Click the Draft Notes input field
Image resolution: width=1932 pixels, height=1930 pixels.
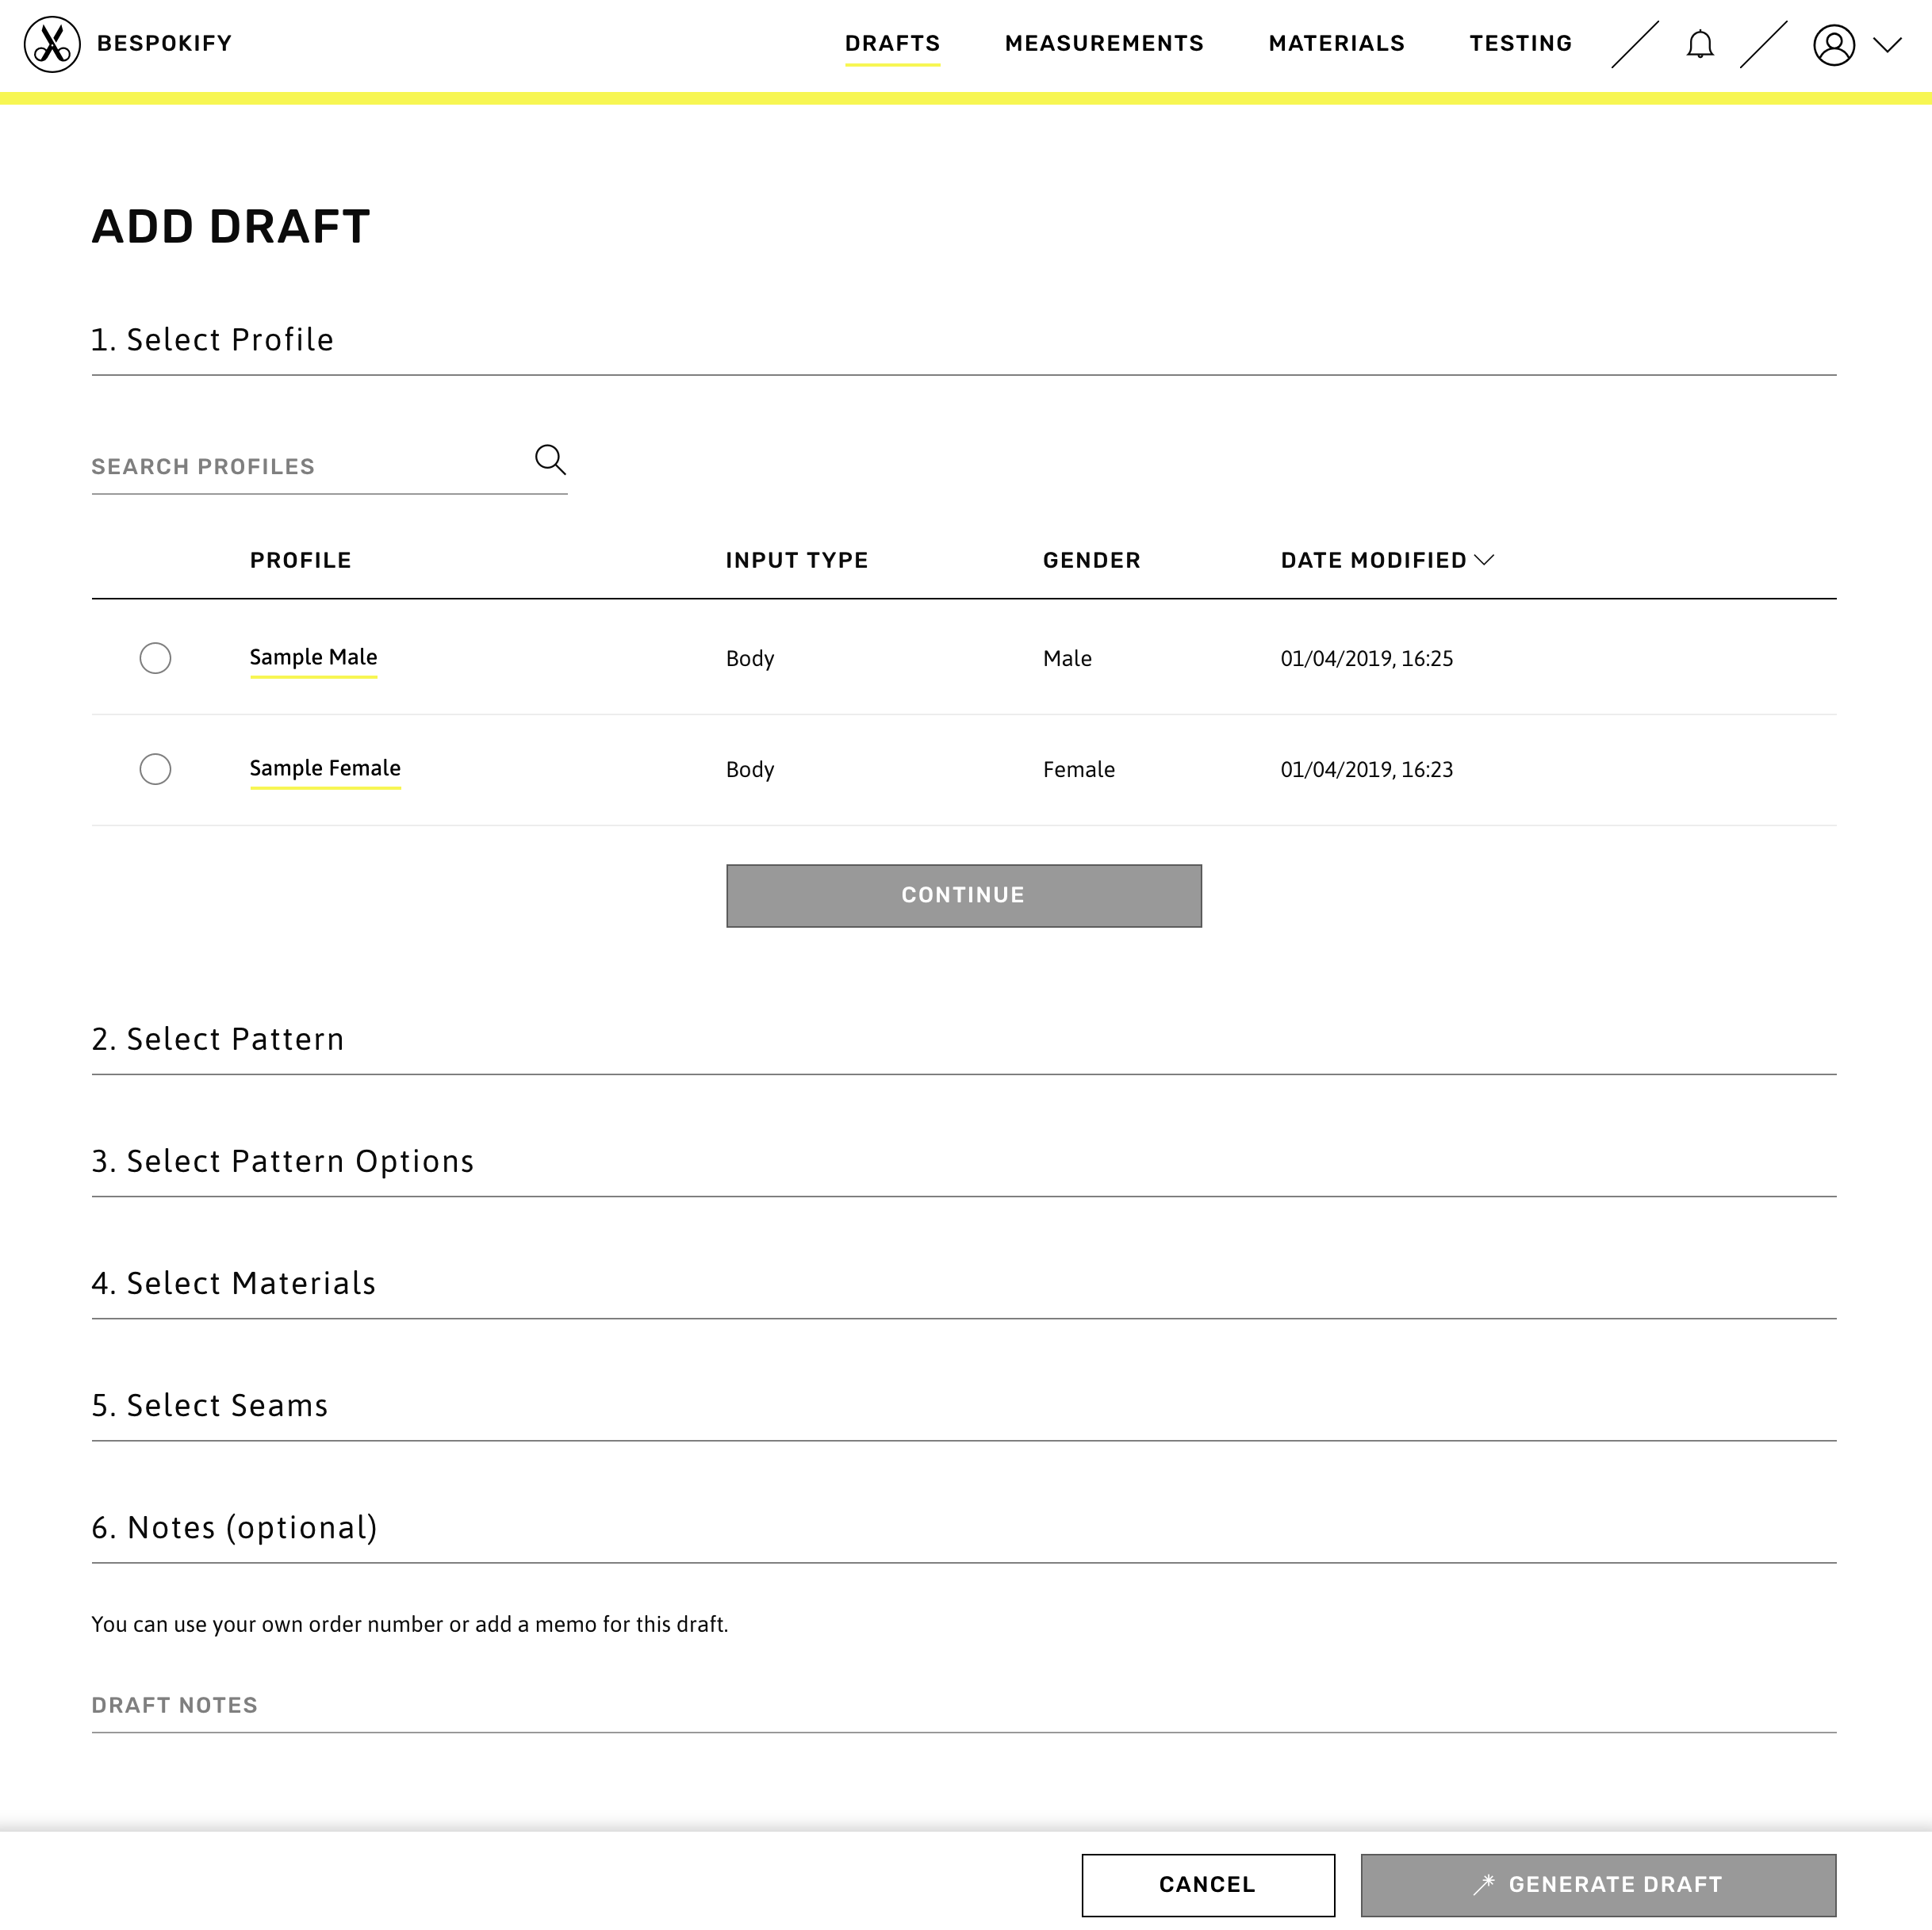(965, 1704)
